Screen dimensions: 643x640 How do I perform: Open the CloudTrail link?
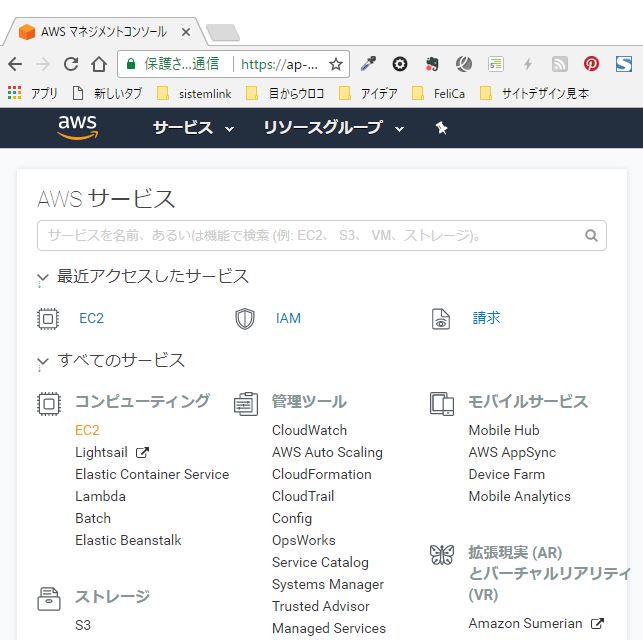click(303, 496)
